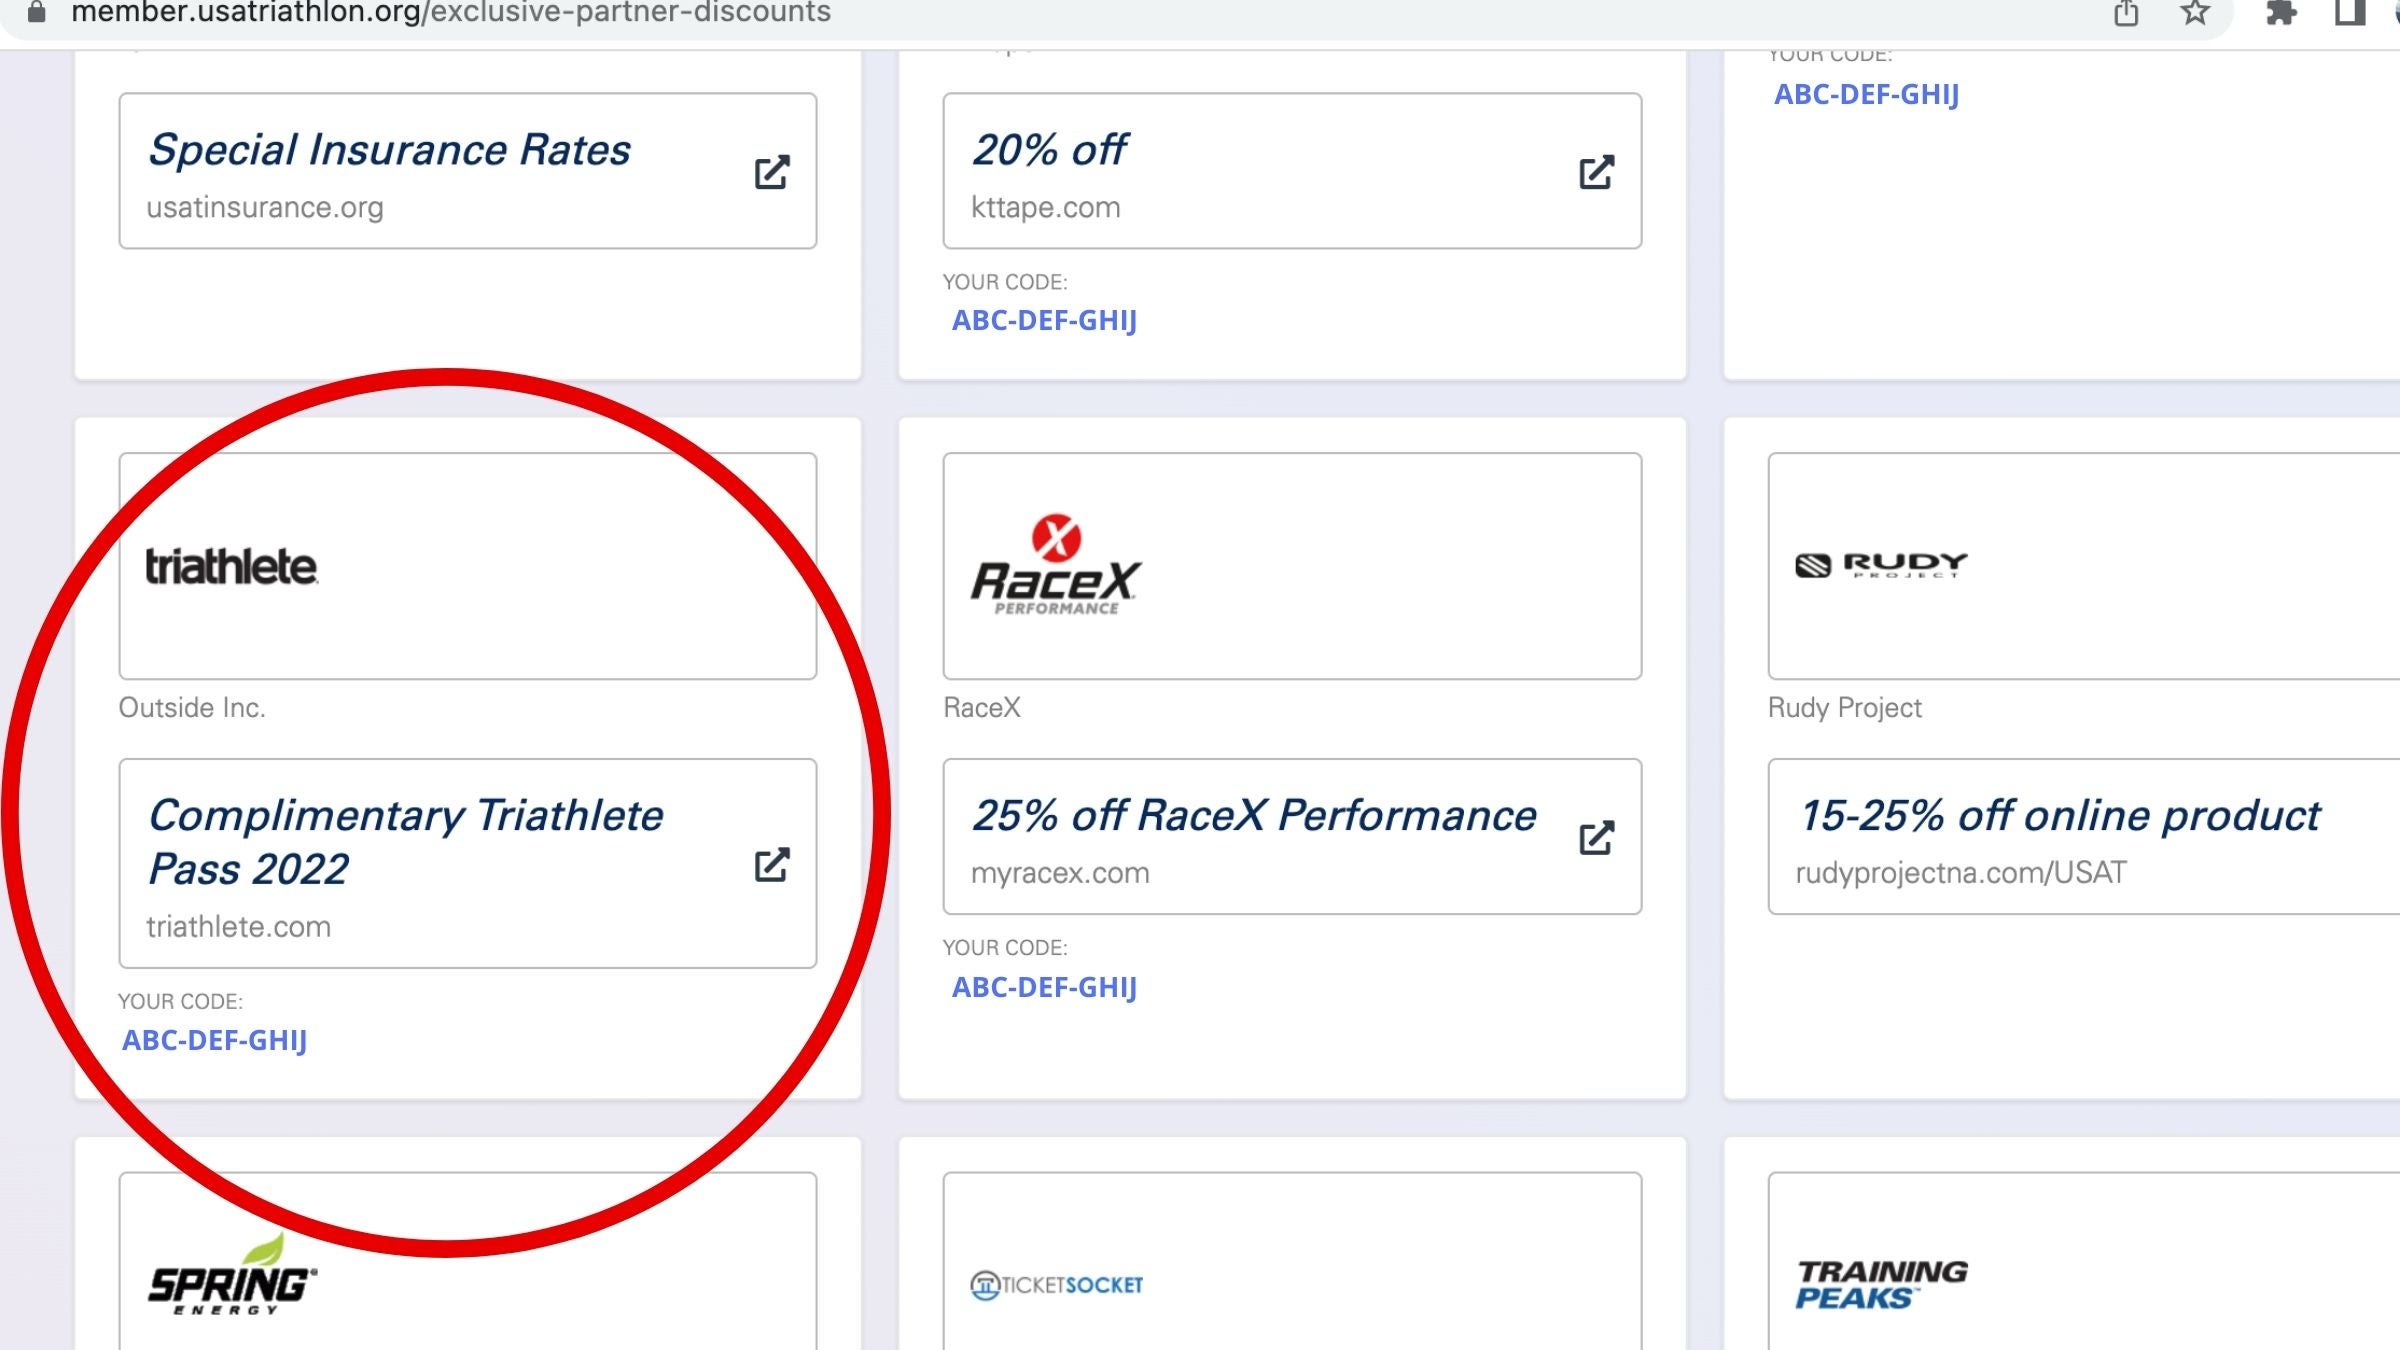Toggle the browser side panel icon
The image size is (2400, 1350).
click(x=2349, y=13)
